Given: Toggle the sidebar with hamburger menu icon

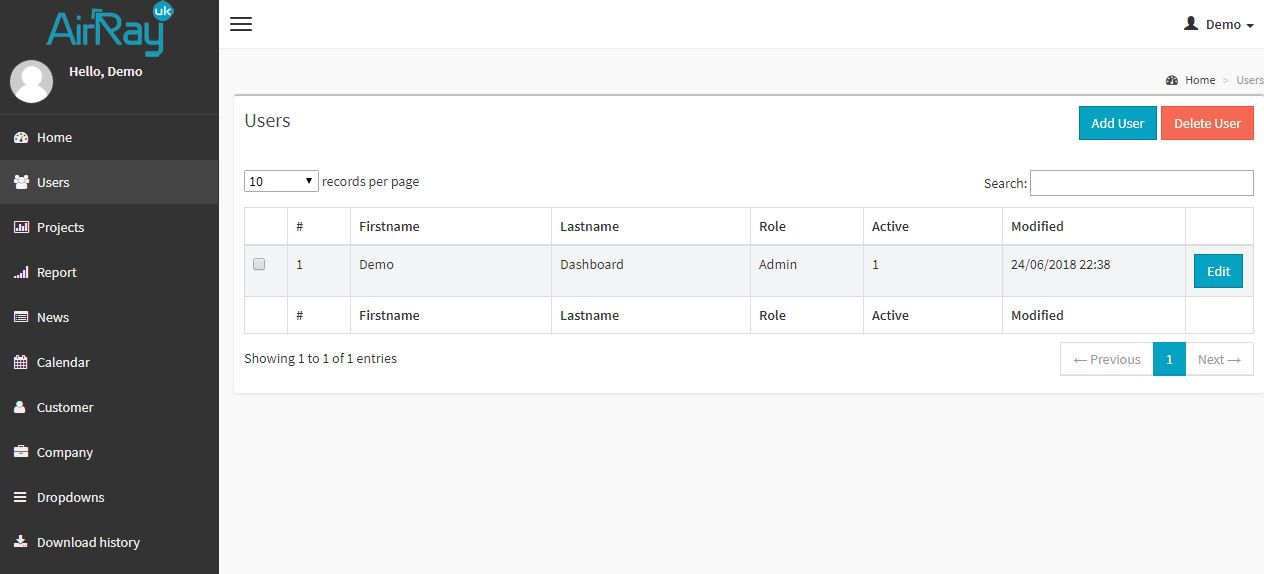Looking at the screenshot, I should [241, 24].
